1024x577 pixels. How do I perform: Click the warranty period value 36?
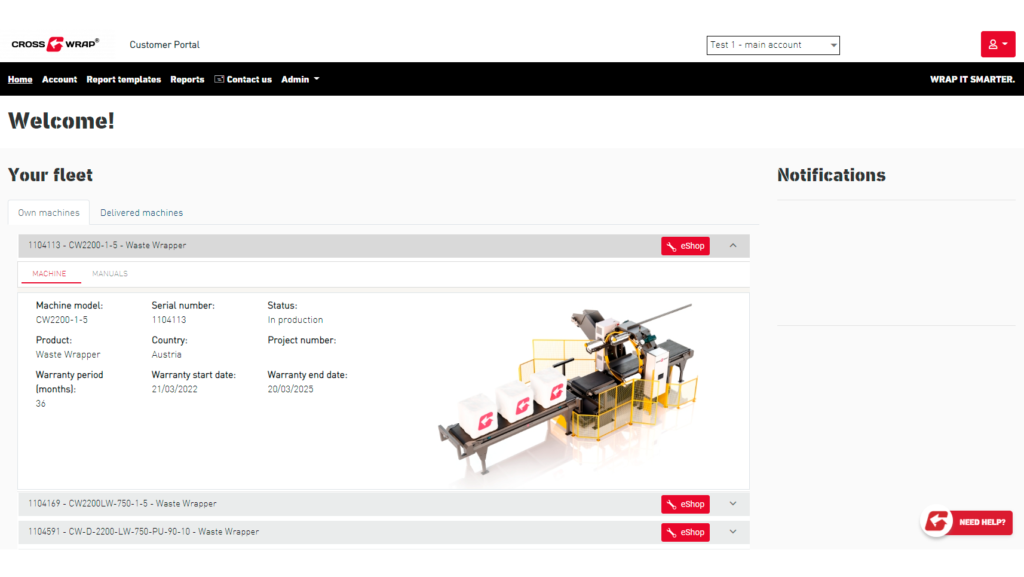coord(40,404)
